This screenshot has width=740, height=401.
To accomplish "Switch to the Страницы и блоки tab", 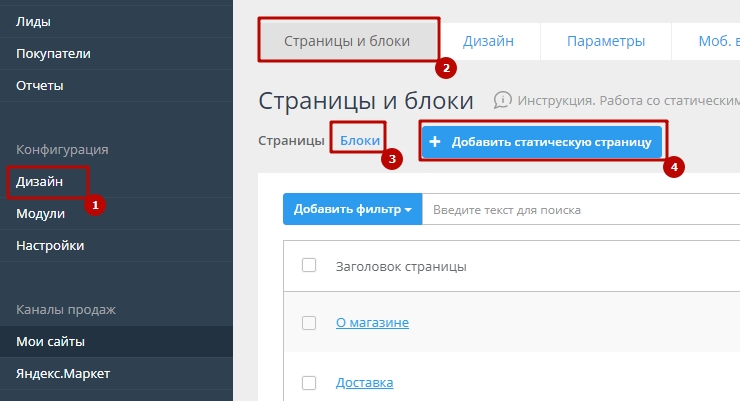I will [348, 42].
